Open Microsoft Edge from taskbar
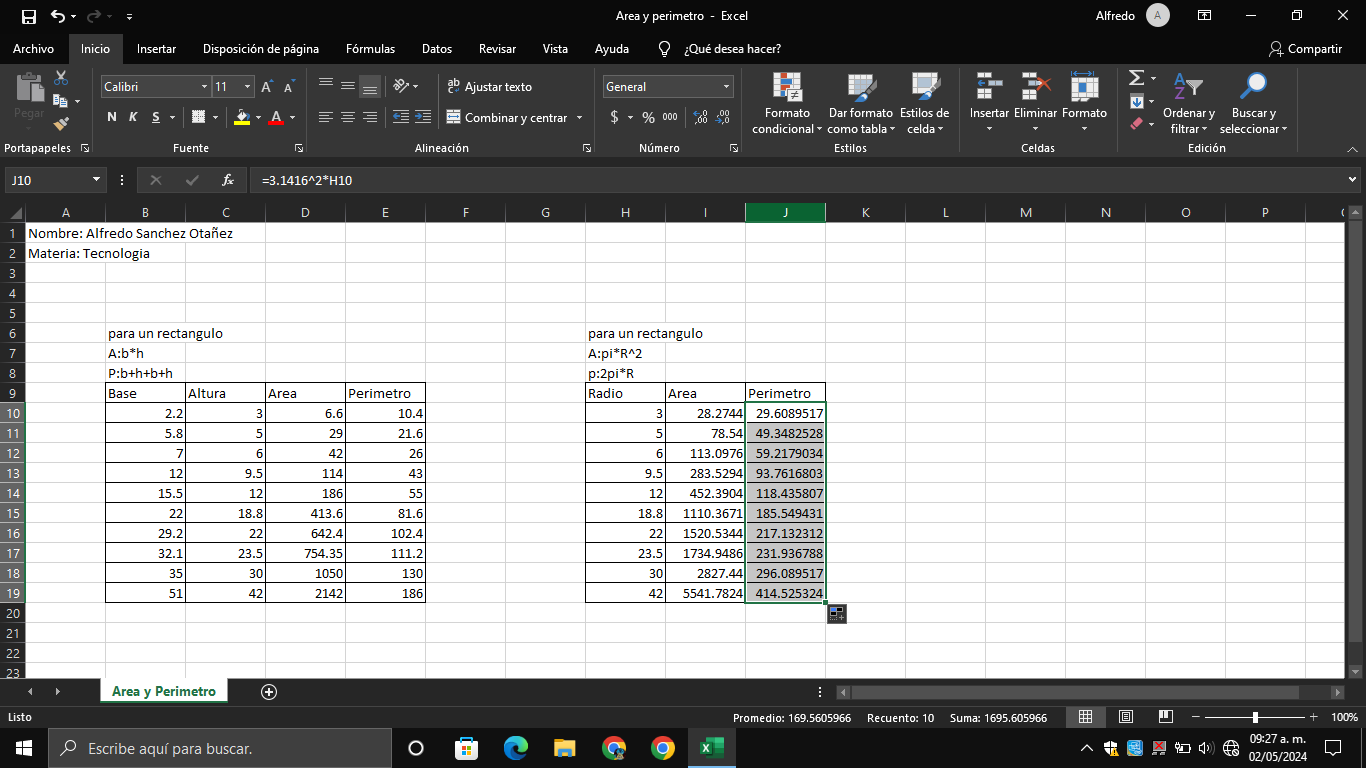 tap(515, 748)
